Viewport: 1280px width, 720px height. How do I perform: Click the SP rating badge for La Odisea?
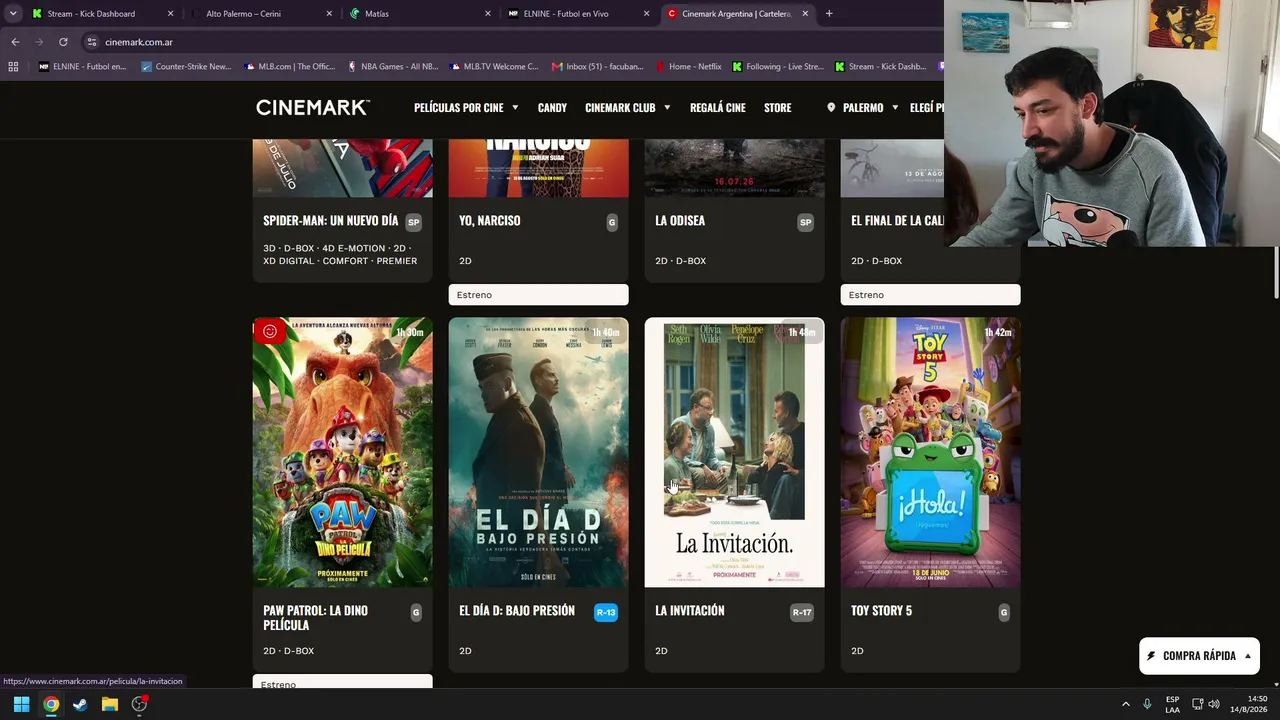click(805, 222)
